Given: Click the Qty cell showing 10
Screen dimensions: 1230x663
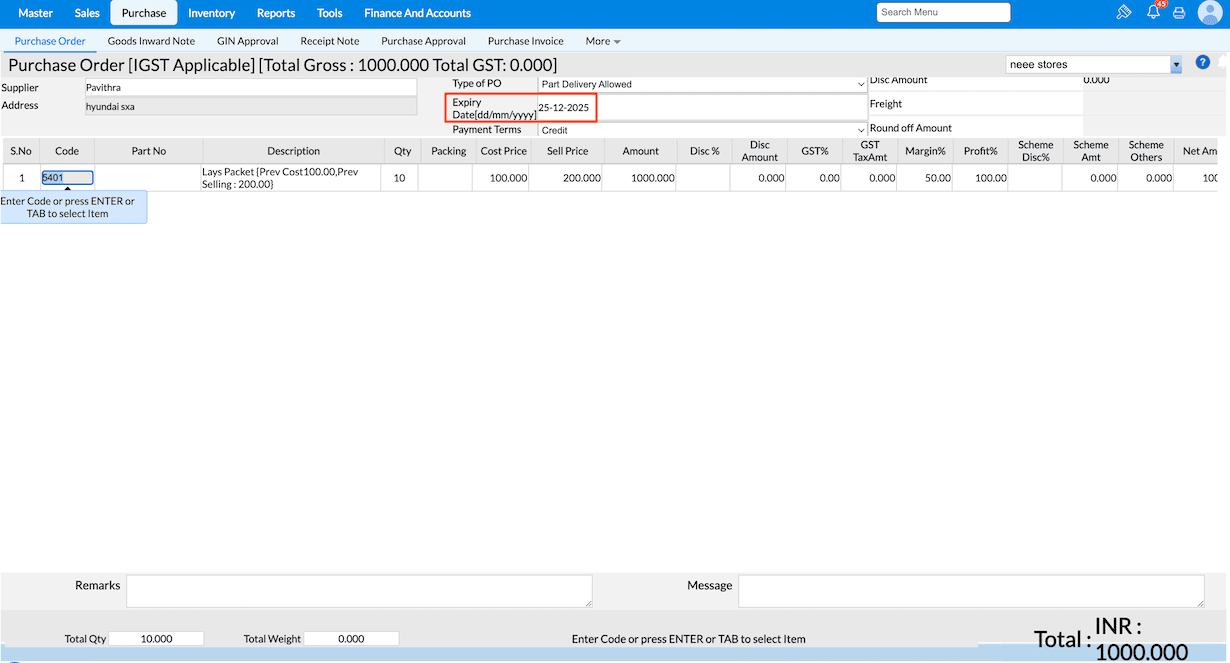Looking at the screenshot, I should 402,178.
